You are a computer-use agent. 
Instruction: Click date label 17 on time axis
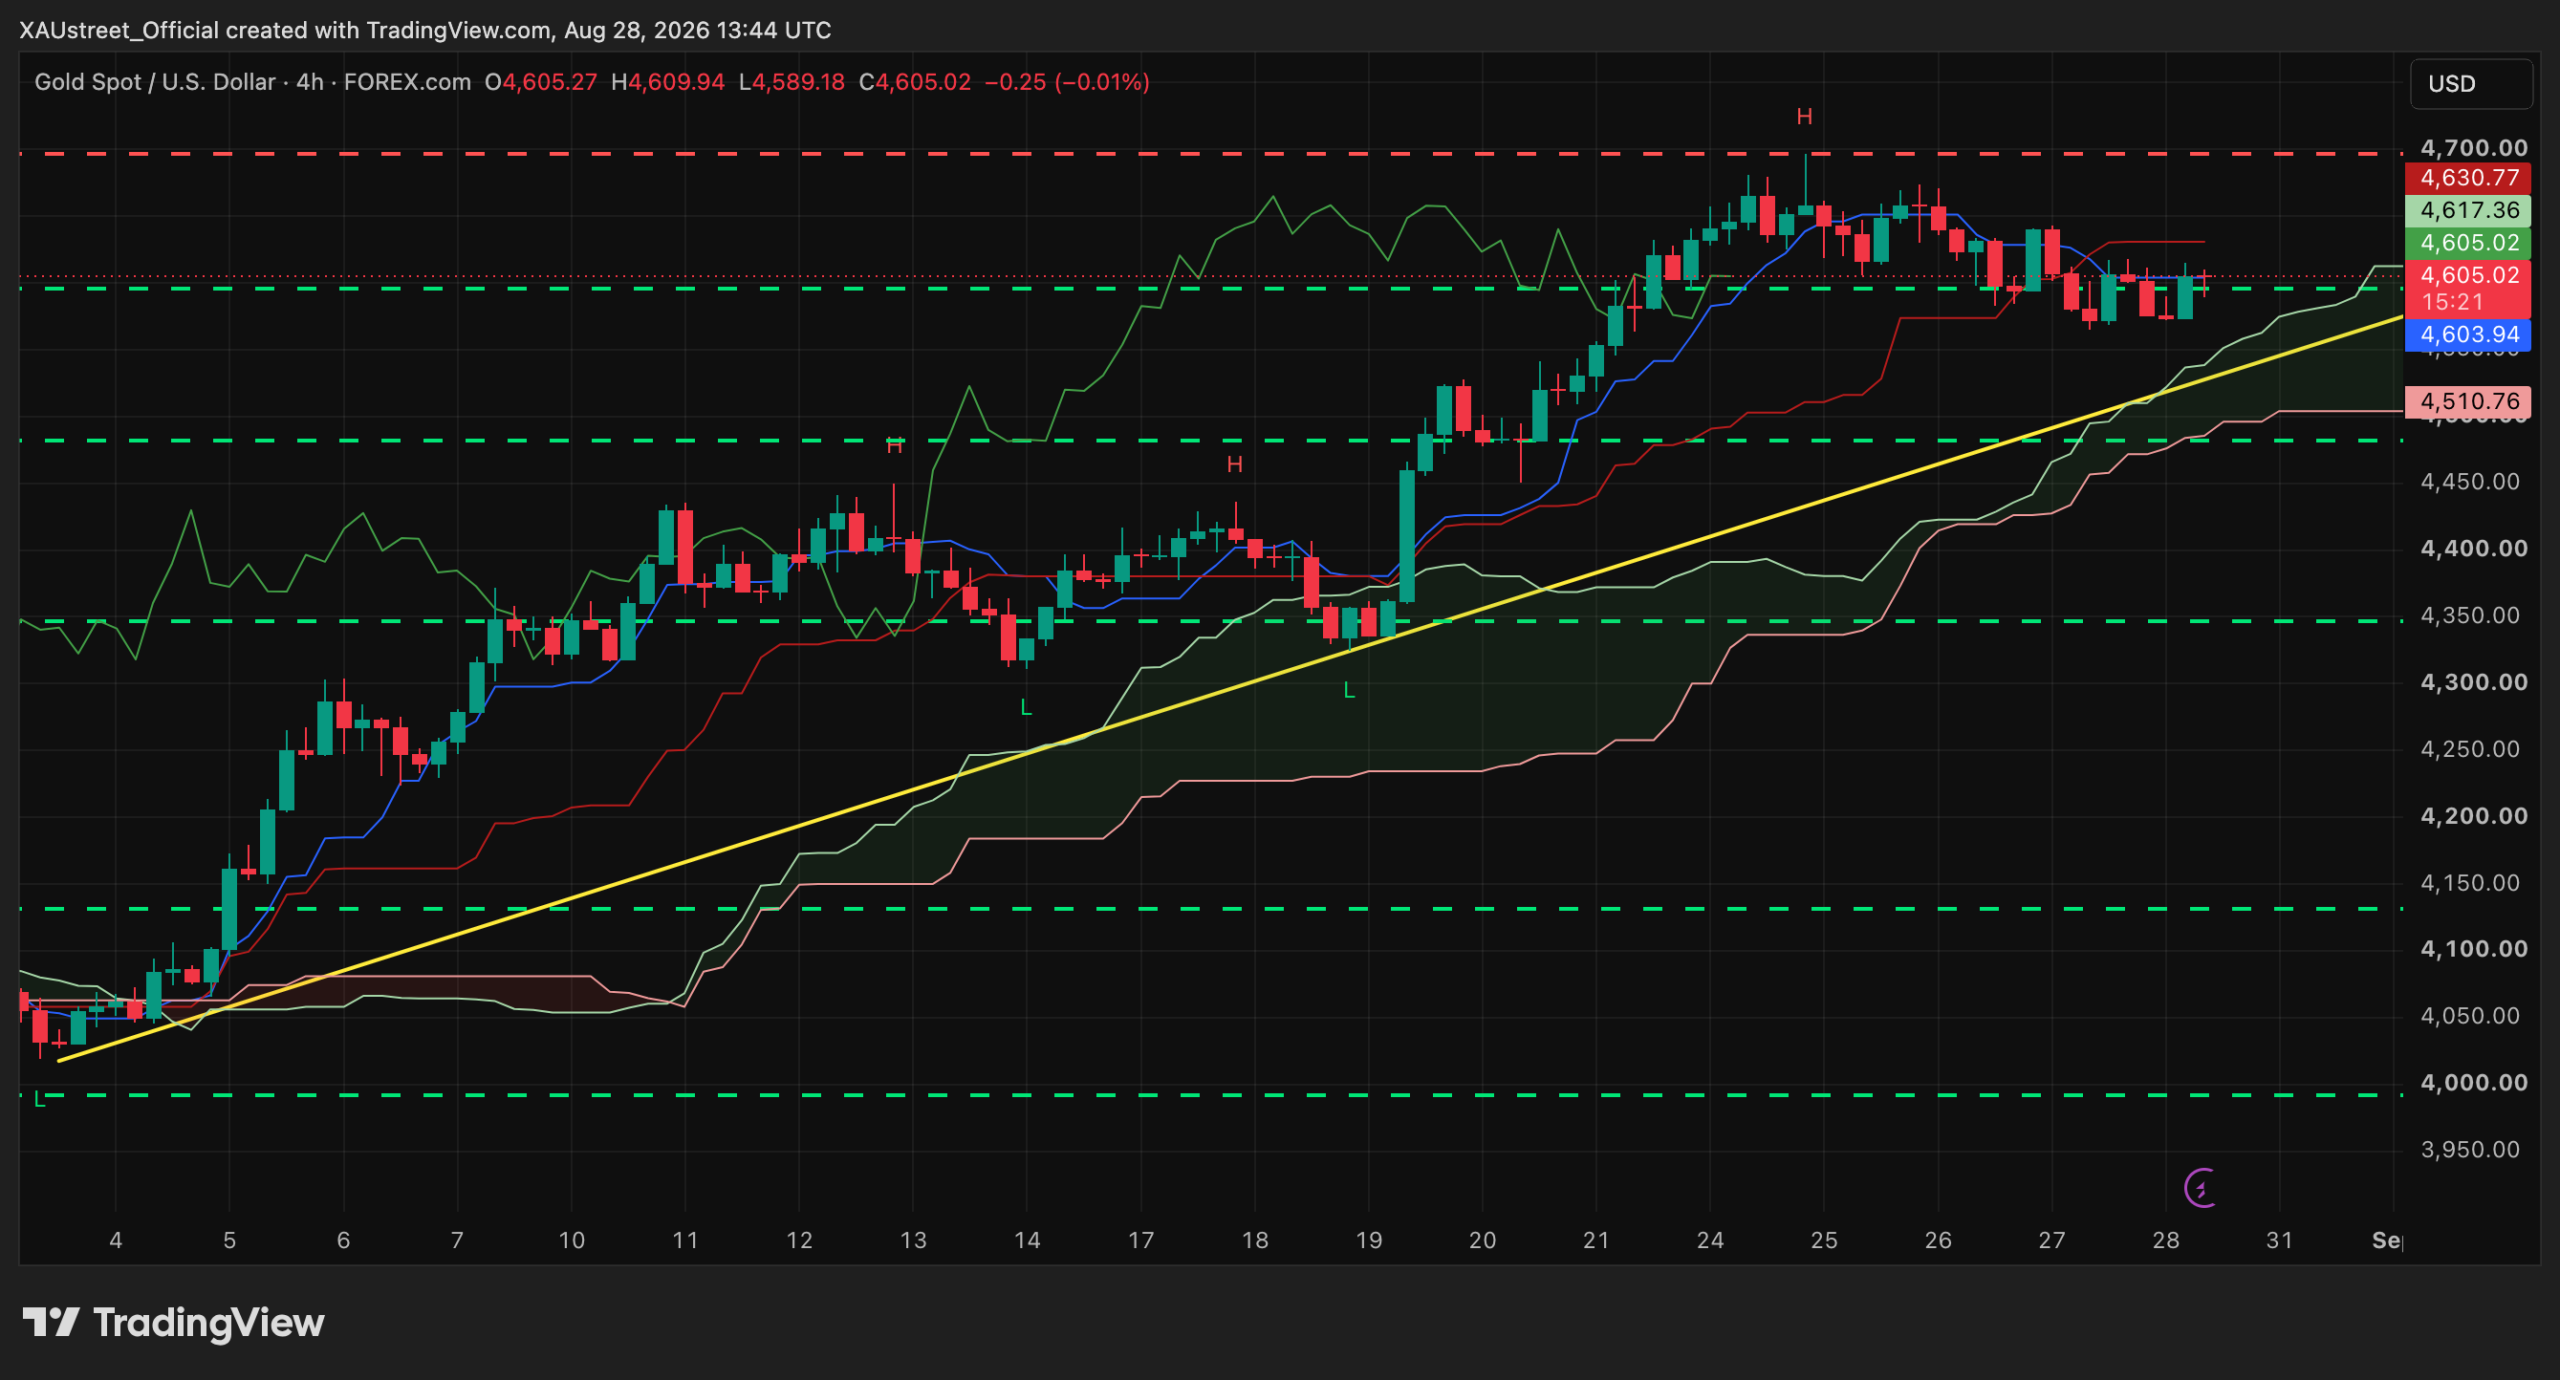(x=1141, y=1240)
